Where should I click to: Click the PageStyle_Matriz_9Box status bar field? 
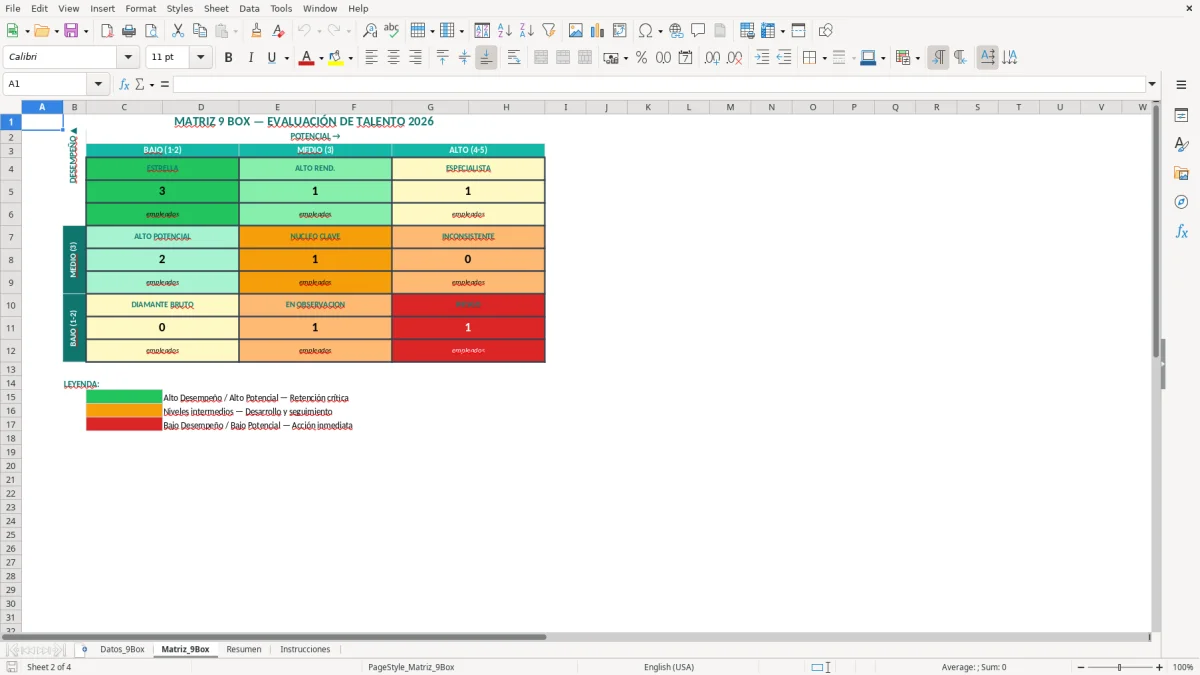pyautogui.click(x=411, y=667)
